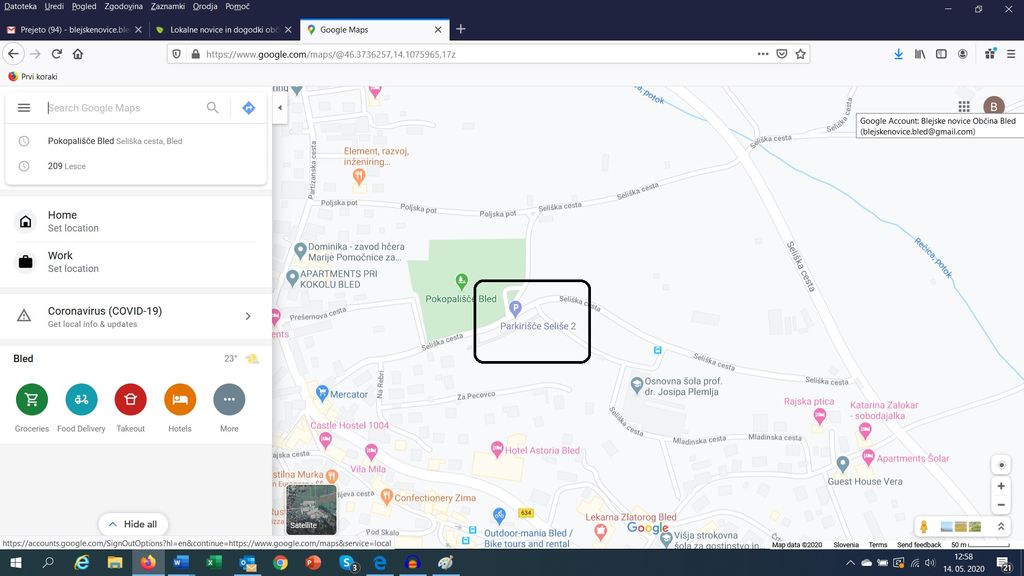Collapse the side panel arrow
The width and height of the screenshot is (1024, 576).
280,108
